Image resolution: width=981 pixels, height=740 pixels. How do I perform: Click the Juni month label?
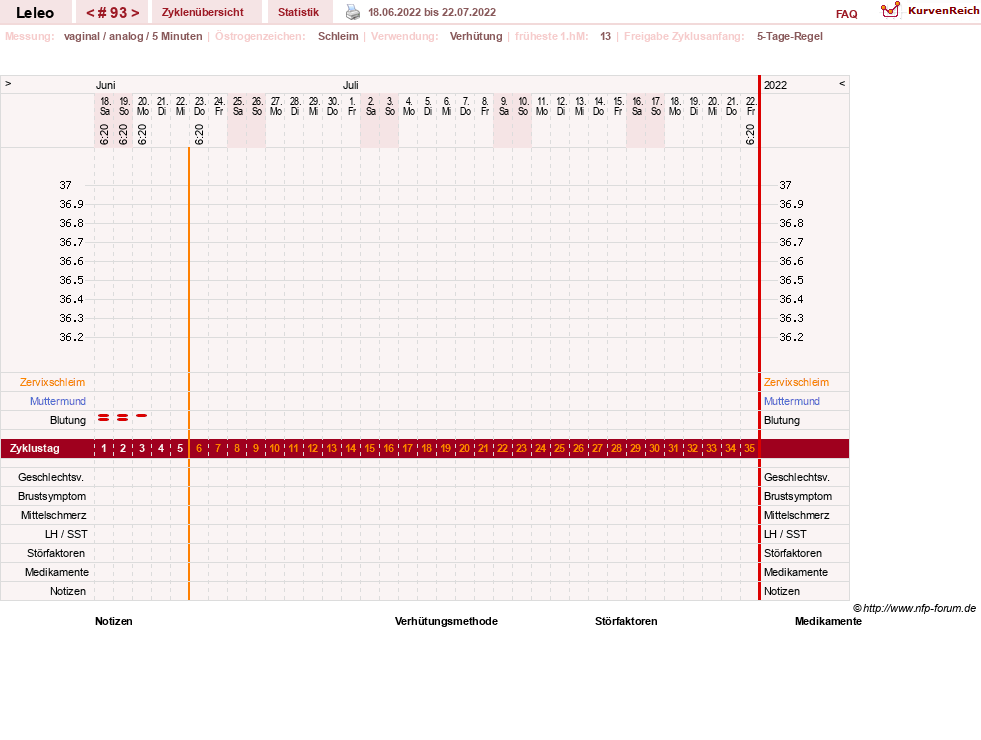tap(106, 85)
